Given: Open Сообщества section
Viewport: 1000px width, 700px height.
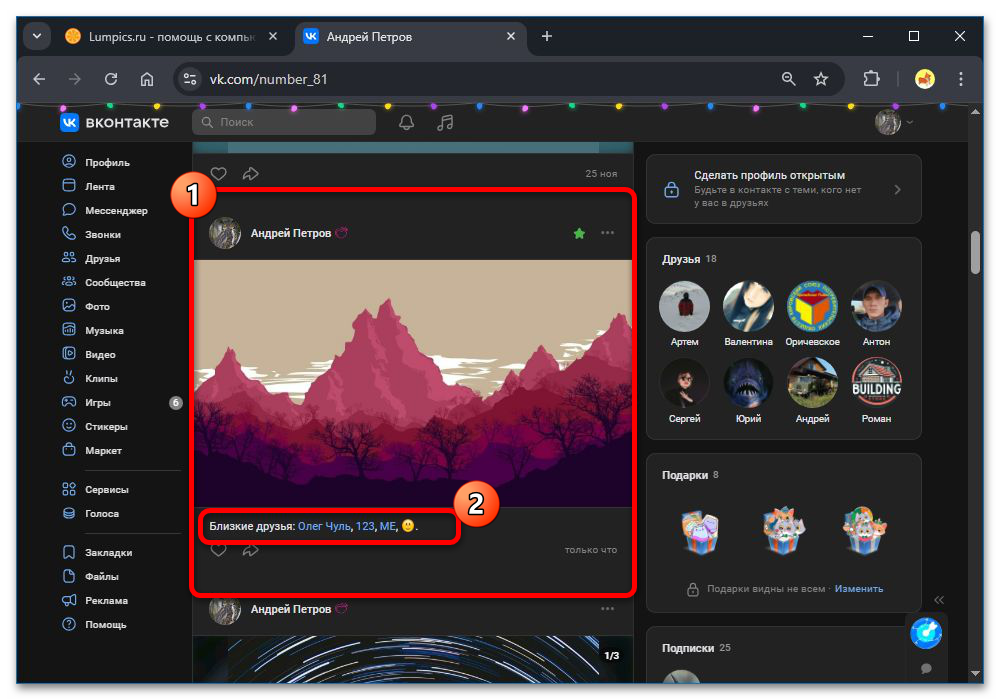Looking at the screenshot, I should [x=105, y=282].
